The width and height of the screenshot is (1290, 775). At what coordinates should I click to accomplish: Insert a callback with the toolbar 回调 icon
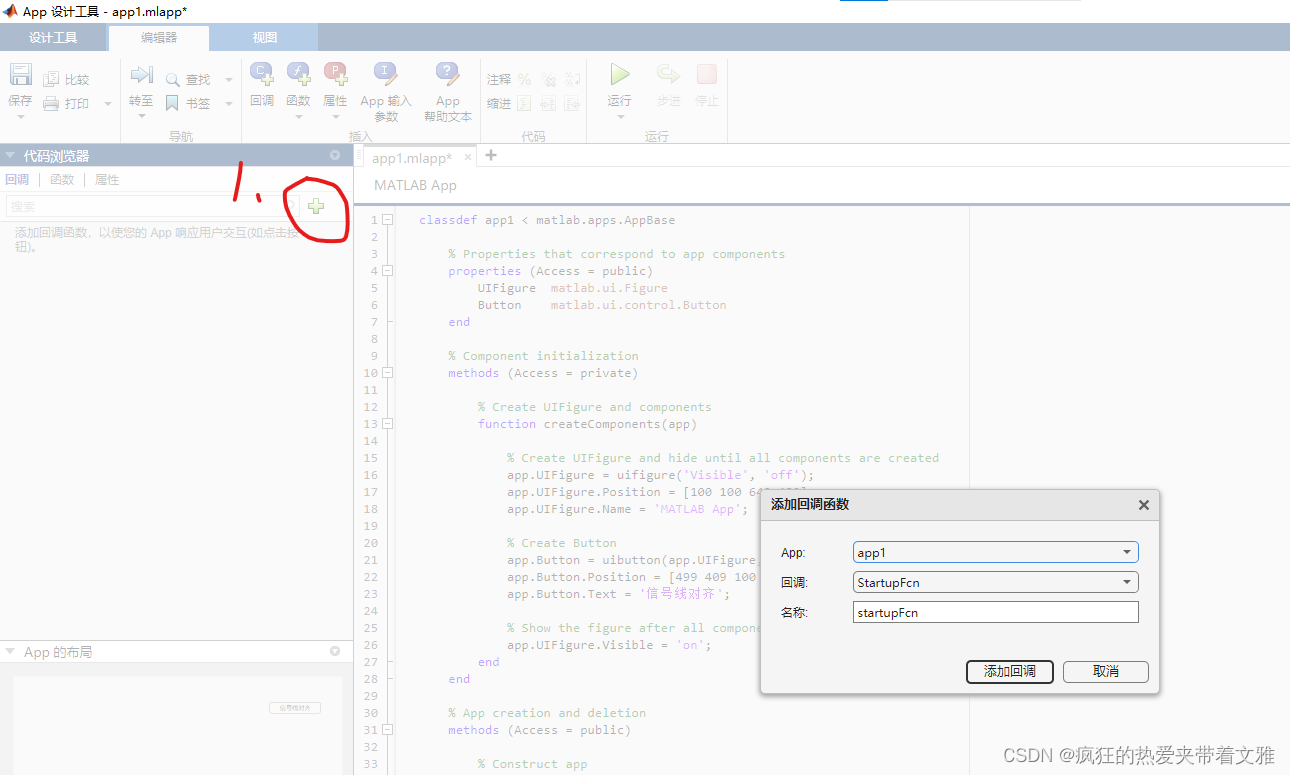[x=261, y=74]
